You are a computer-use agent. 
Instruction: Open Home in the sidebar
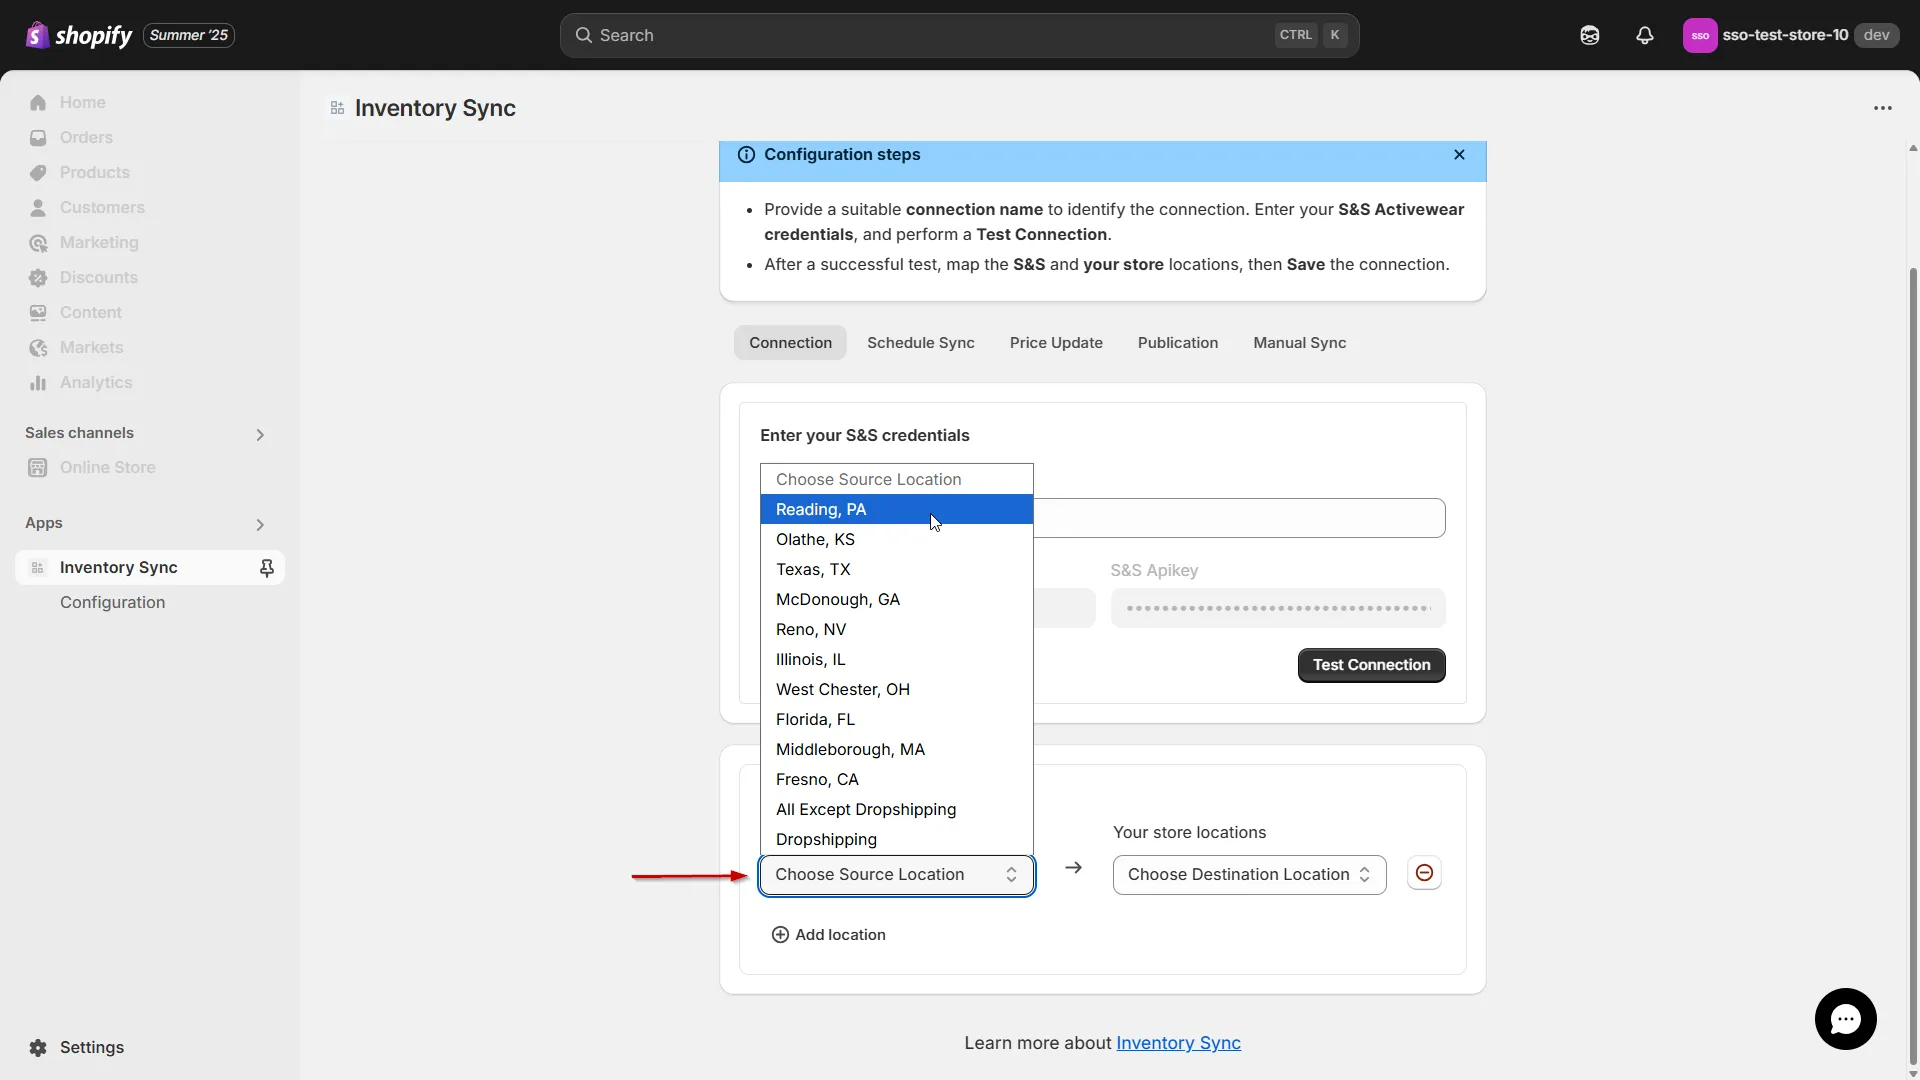click(82, 102)
